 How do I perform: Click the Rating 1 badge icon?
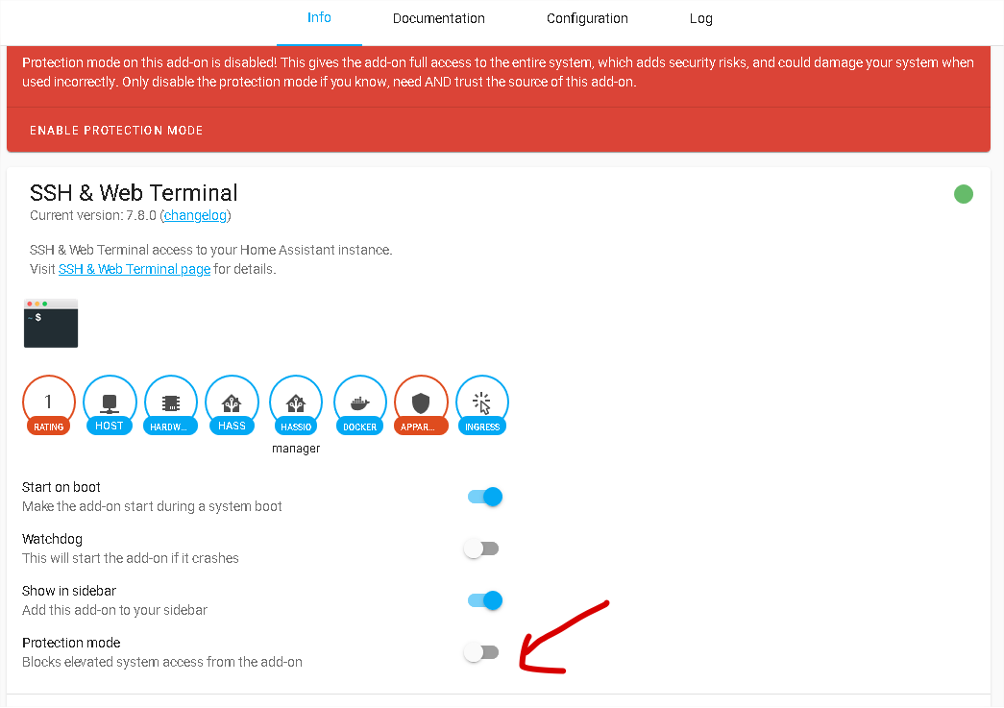(49, 406)
